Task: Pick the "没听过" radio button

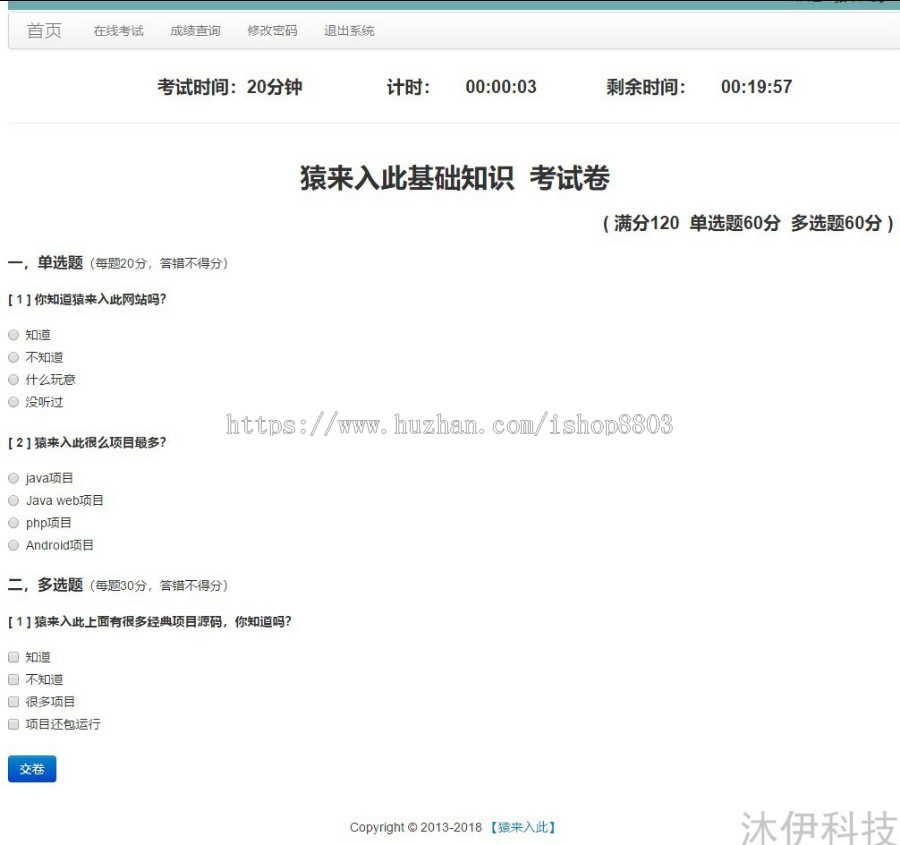Action: (x=13, y=402)
